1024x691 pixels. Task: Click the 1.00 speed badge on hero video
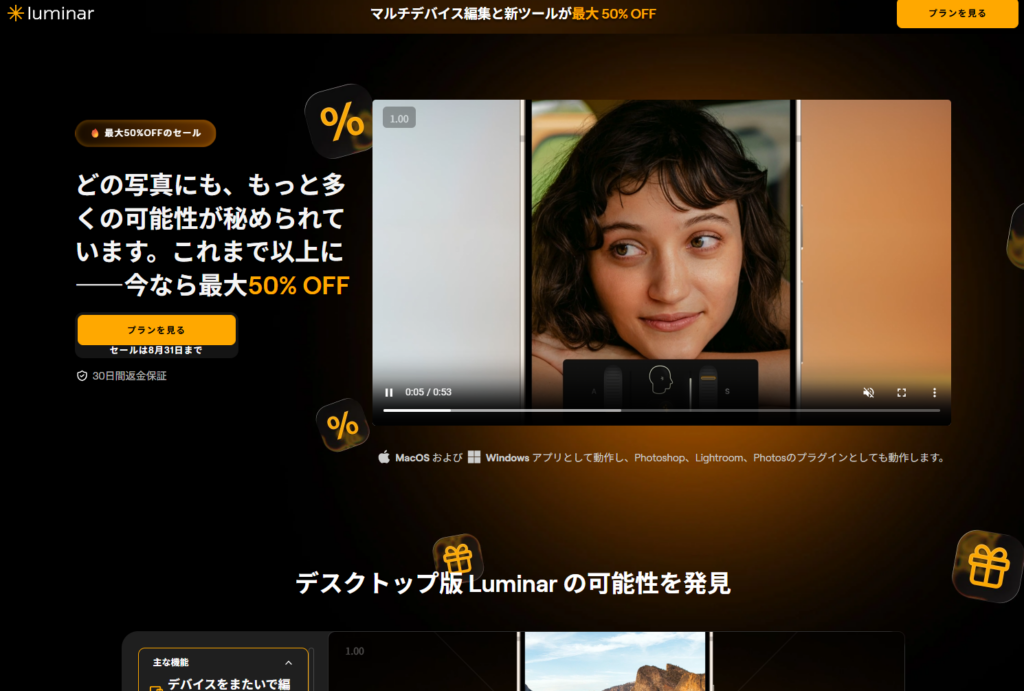(x=399, y=118)
